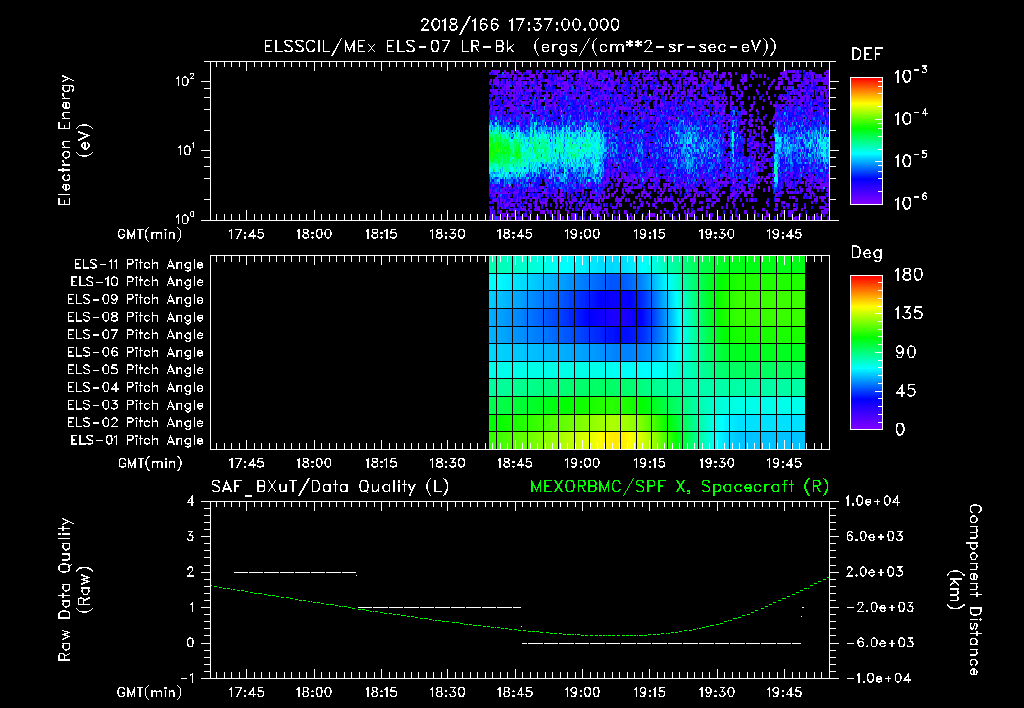Click the 4 tick on data quality axis
1024x708 pixels.
tap(191, 501)
